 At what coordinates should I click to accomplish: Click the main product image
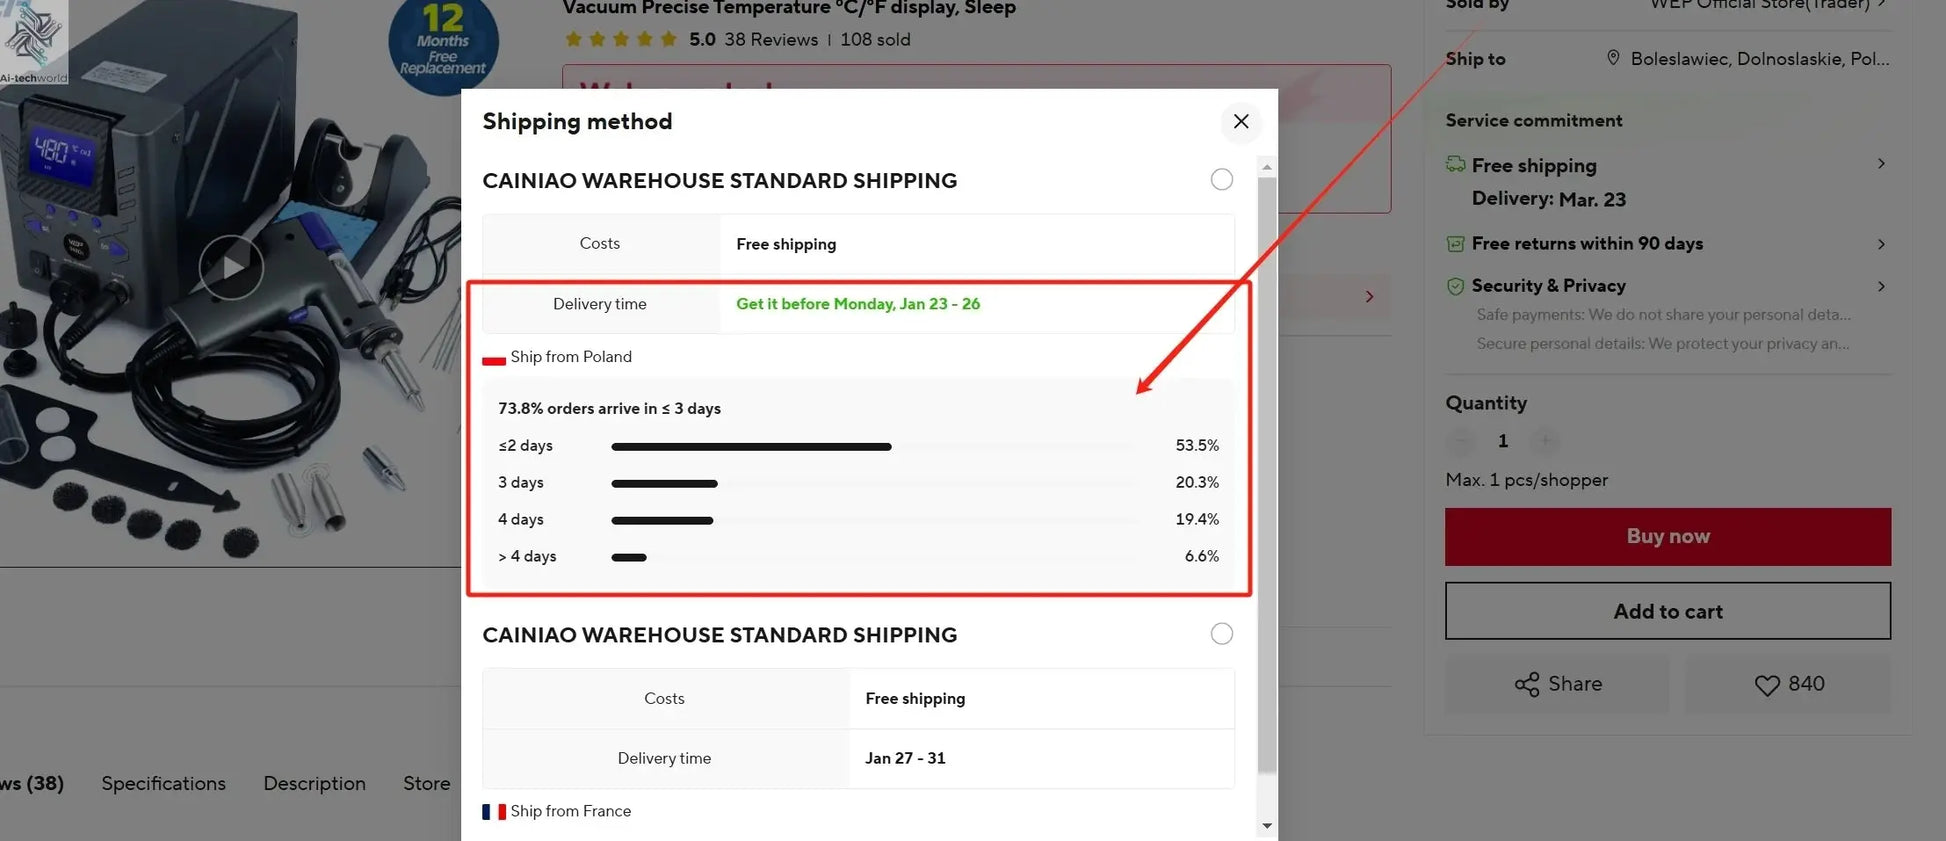click(x=230, y=283)
